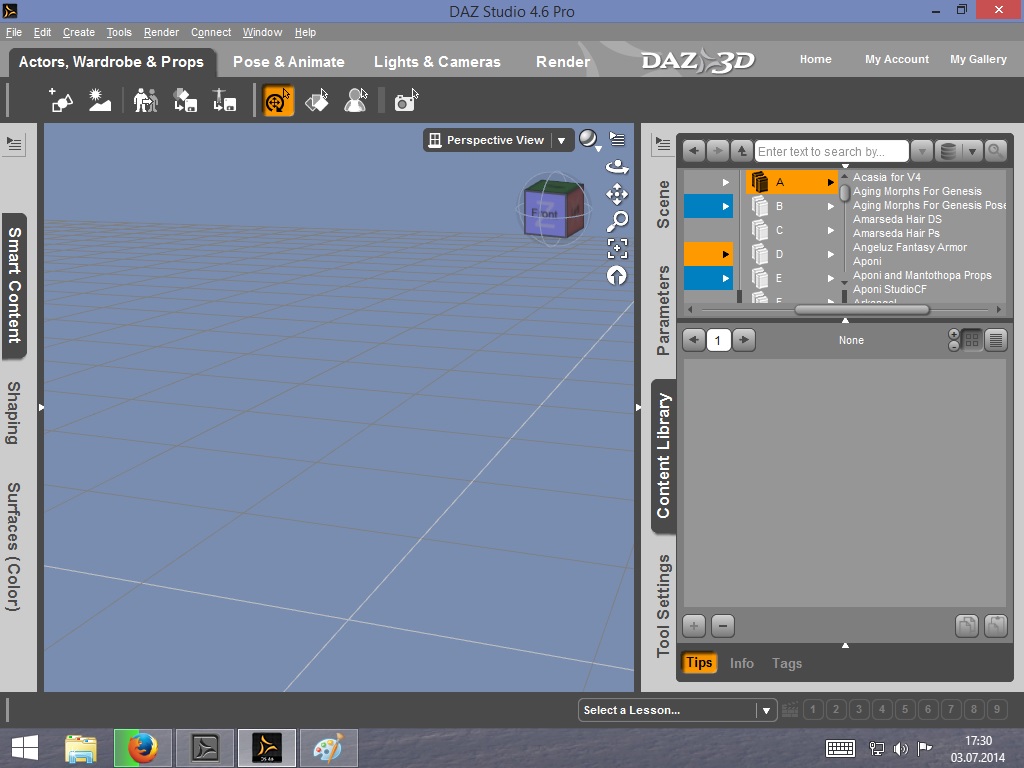This screenshot has height=768, width=1024.
Task: Select 'Acasia for V4' in the list
Action: tap(886, 177)
